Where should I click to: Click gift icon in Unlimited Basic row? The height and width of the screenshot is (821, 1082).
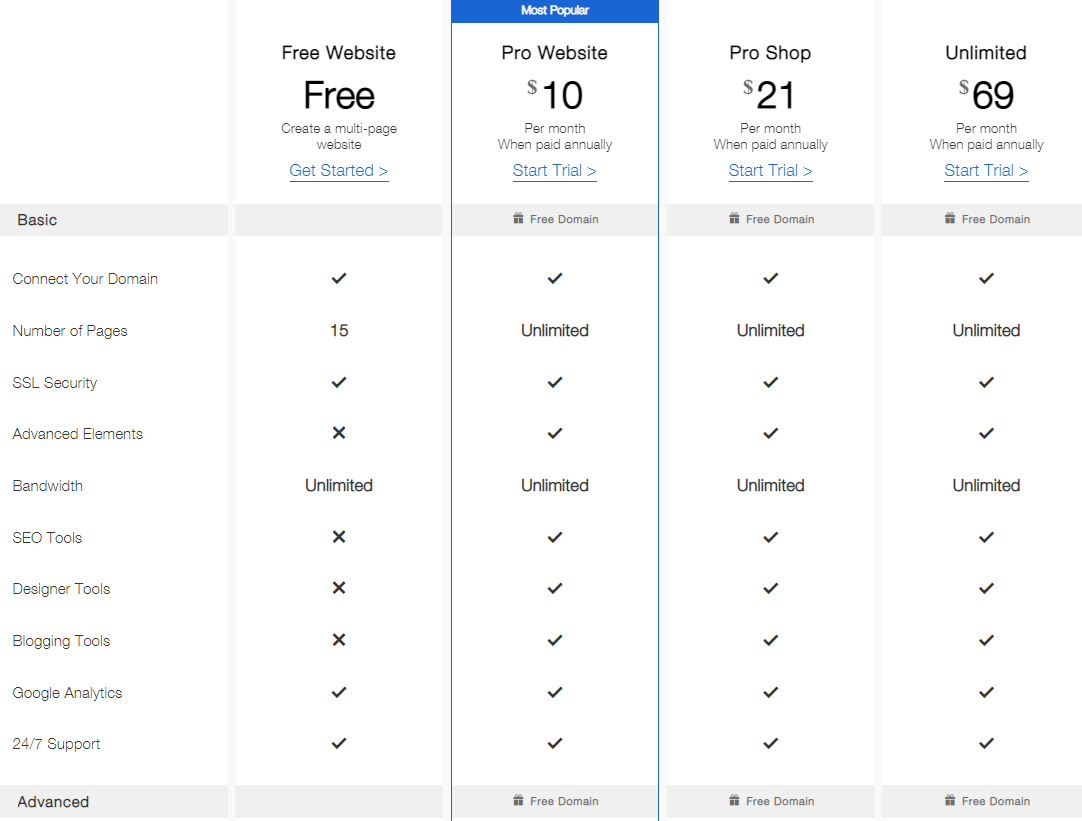950,219
